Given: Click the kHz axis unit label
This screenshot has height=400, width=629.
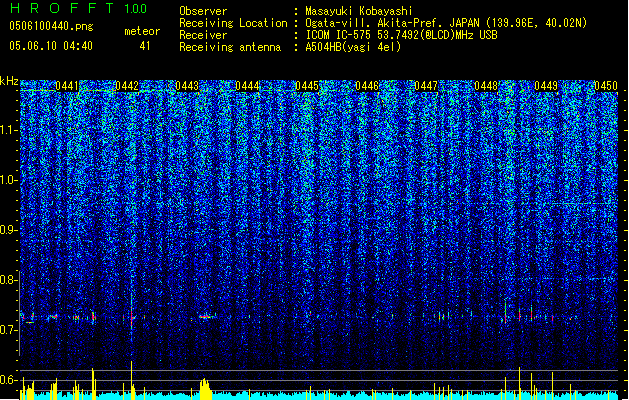Looking at the screenshot, I should tap(9, 81).
